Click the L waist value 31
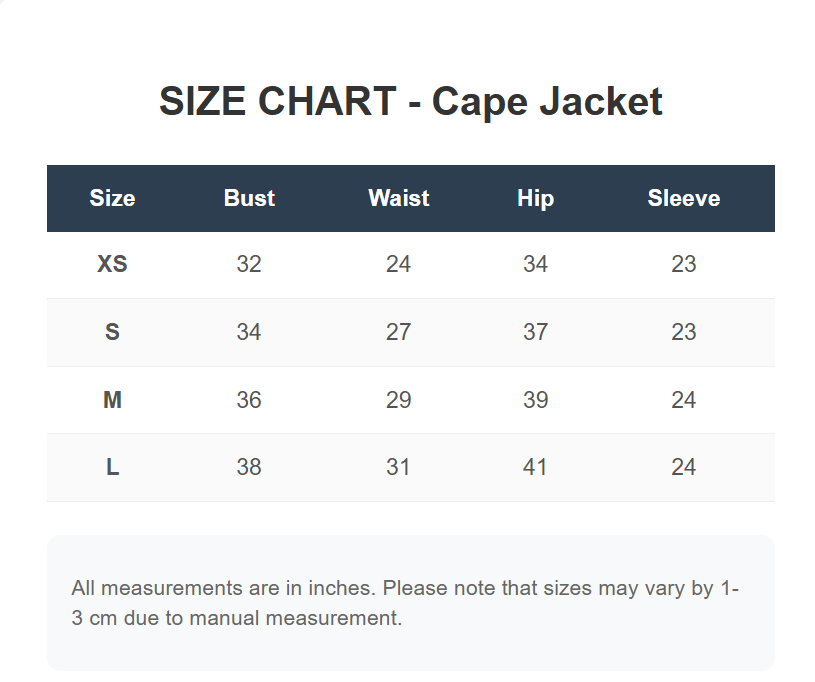Image resolution: width=815 pixels, height=682 pixels. pos(399,467)
